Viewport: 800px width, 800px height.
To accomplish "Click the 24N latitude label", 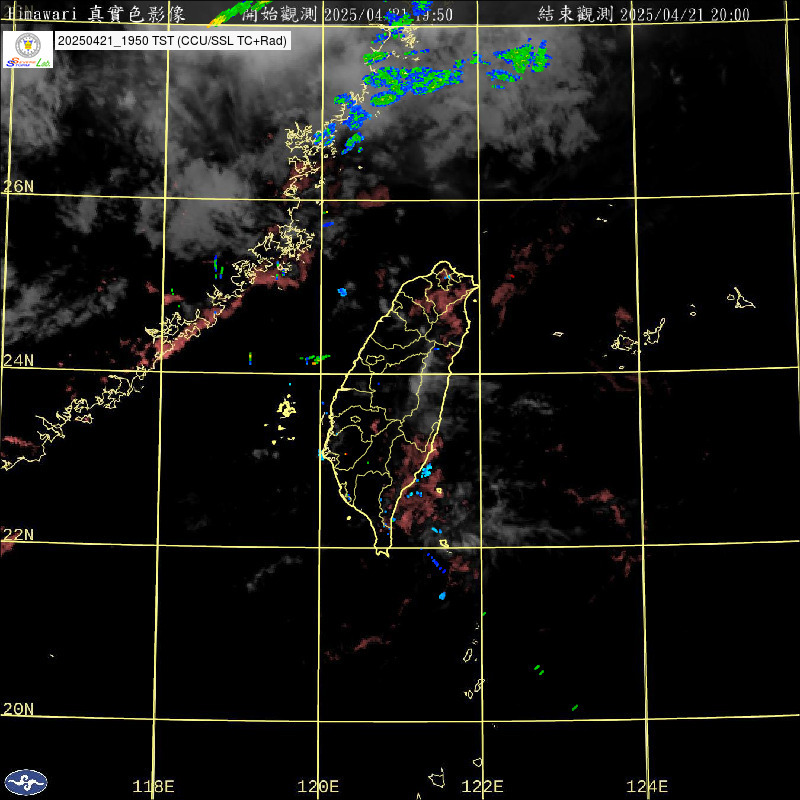I will [18, 361].
